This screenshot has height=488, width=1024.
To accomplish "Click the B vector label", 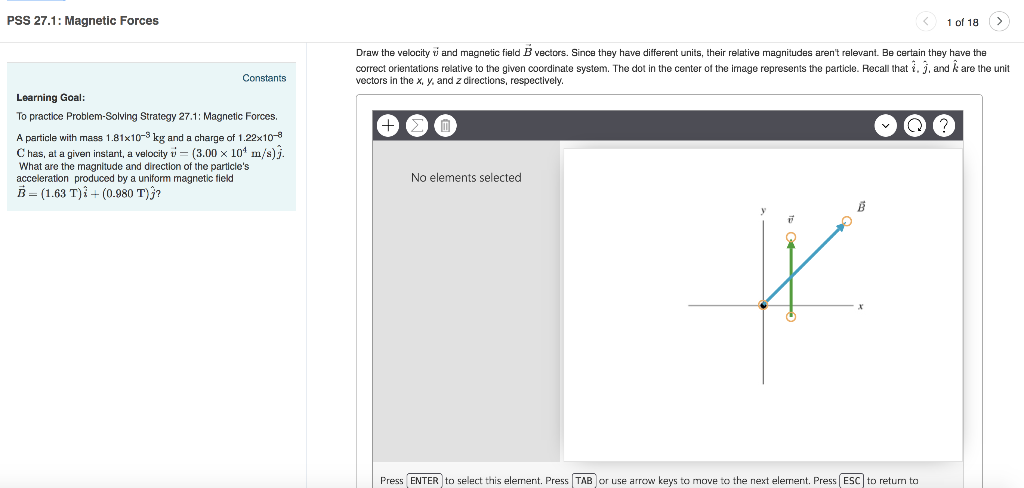I will 861,206.
